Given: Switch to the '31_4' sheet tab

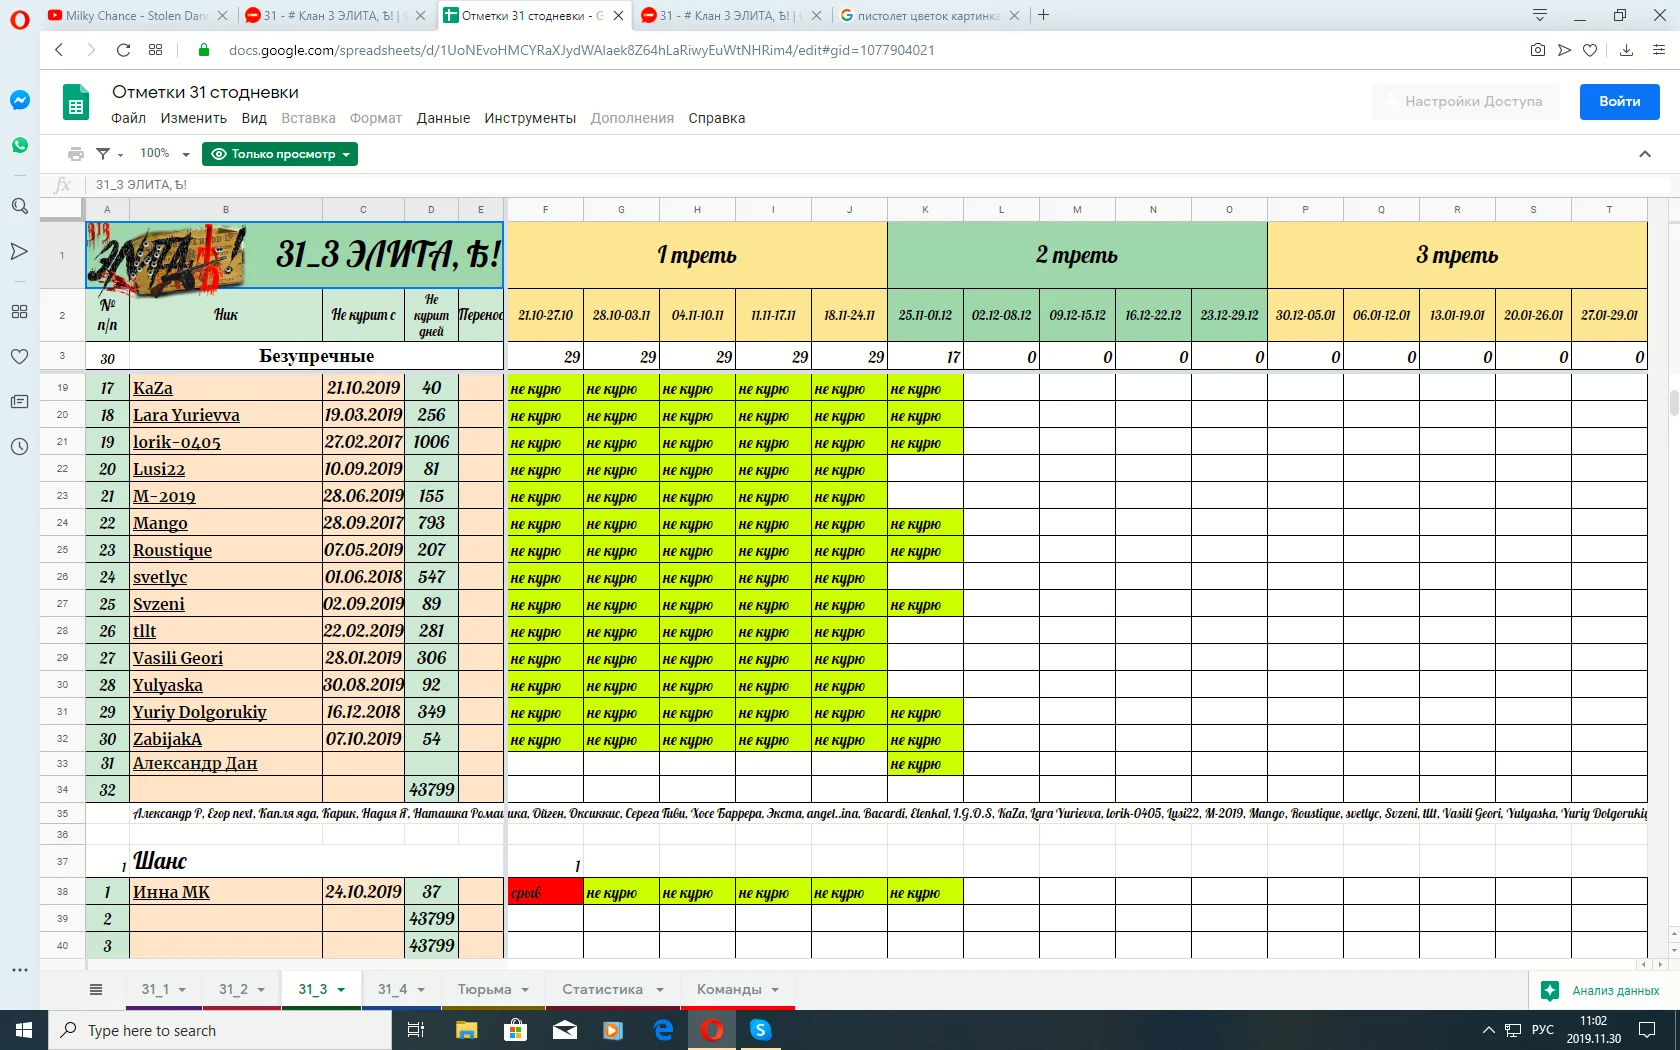Looking at the screenshot, I should (x=392, y=989).
